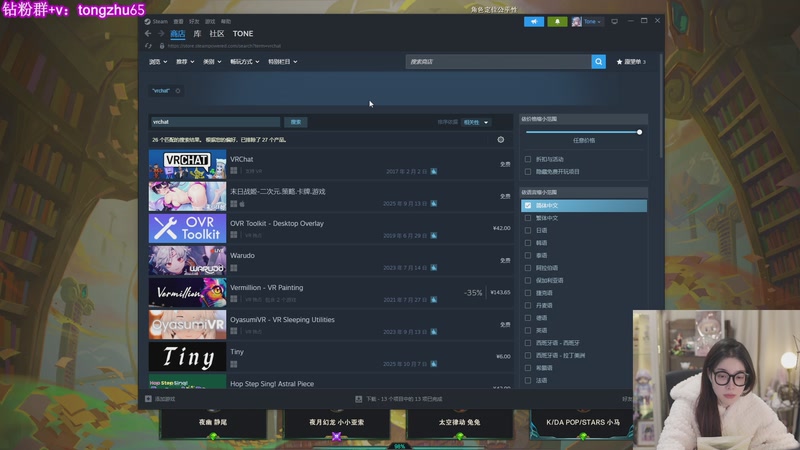Click the wishlist star icon near search
The height and width of the screenshot is (450, 800).
point(619,62)
